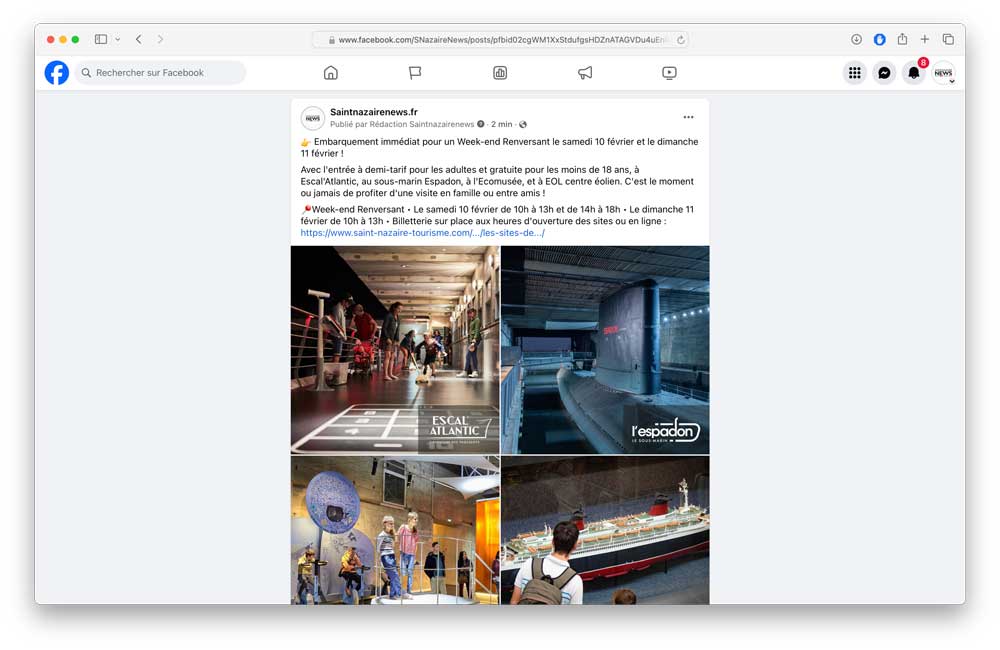Open Messenger chats icon

[x=884, y=73]
